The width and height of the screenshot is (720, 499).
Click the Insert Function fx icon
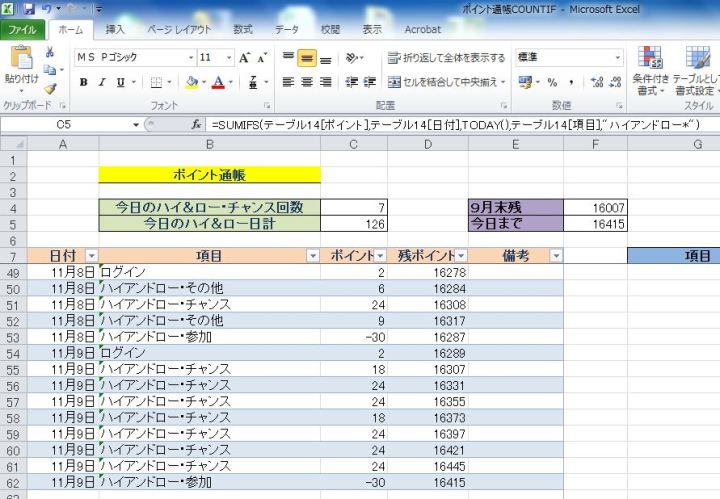[197, 125]
